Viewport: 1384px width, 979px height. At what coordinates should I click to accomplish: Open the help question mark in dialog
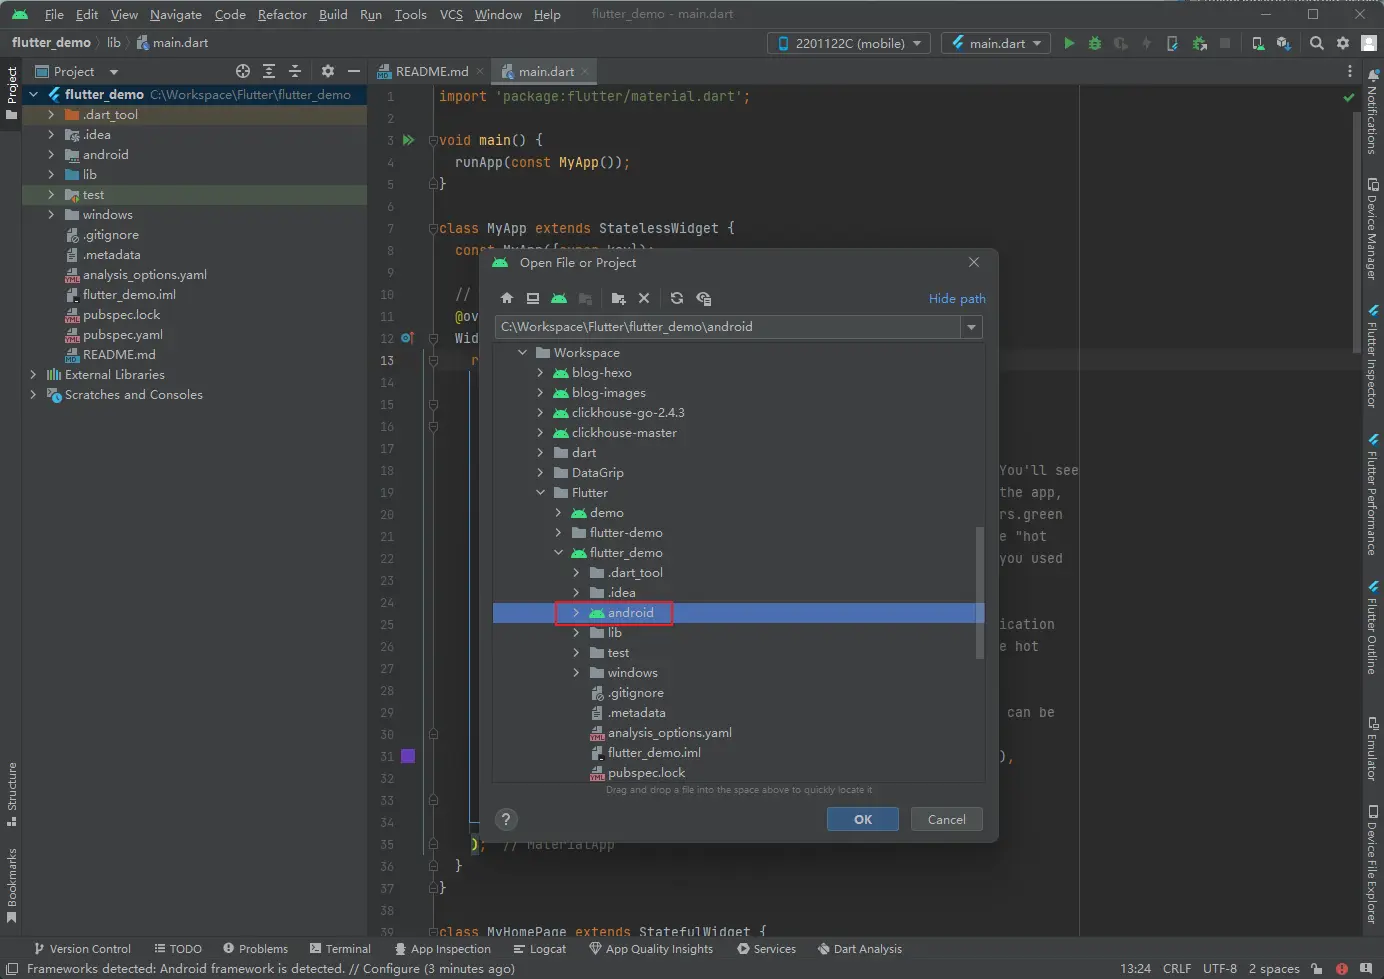pos(506,819)
